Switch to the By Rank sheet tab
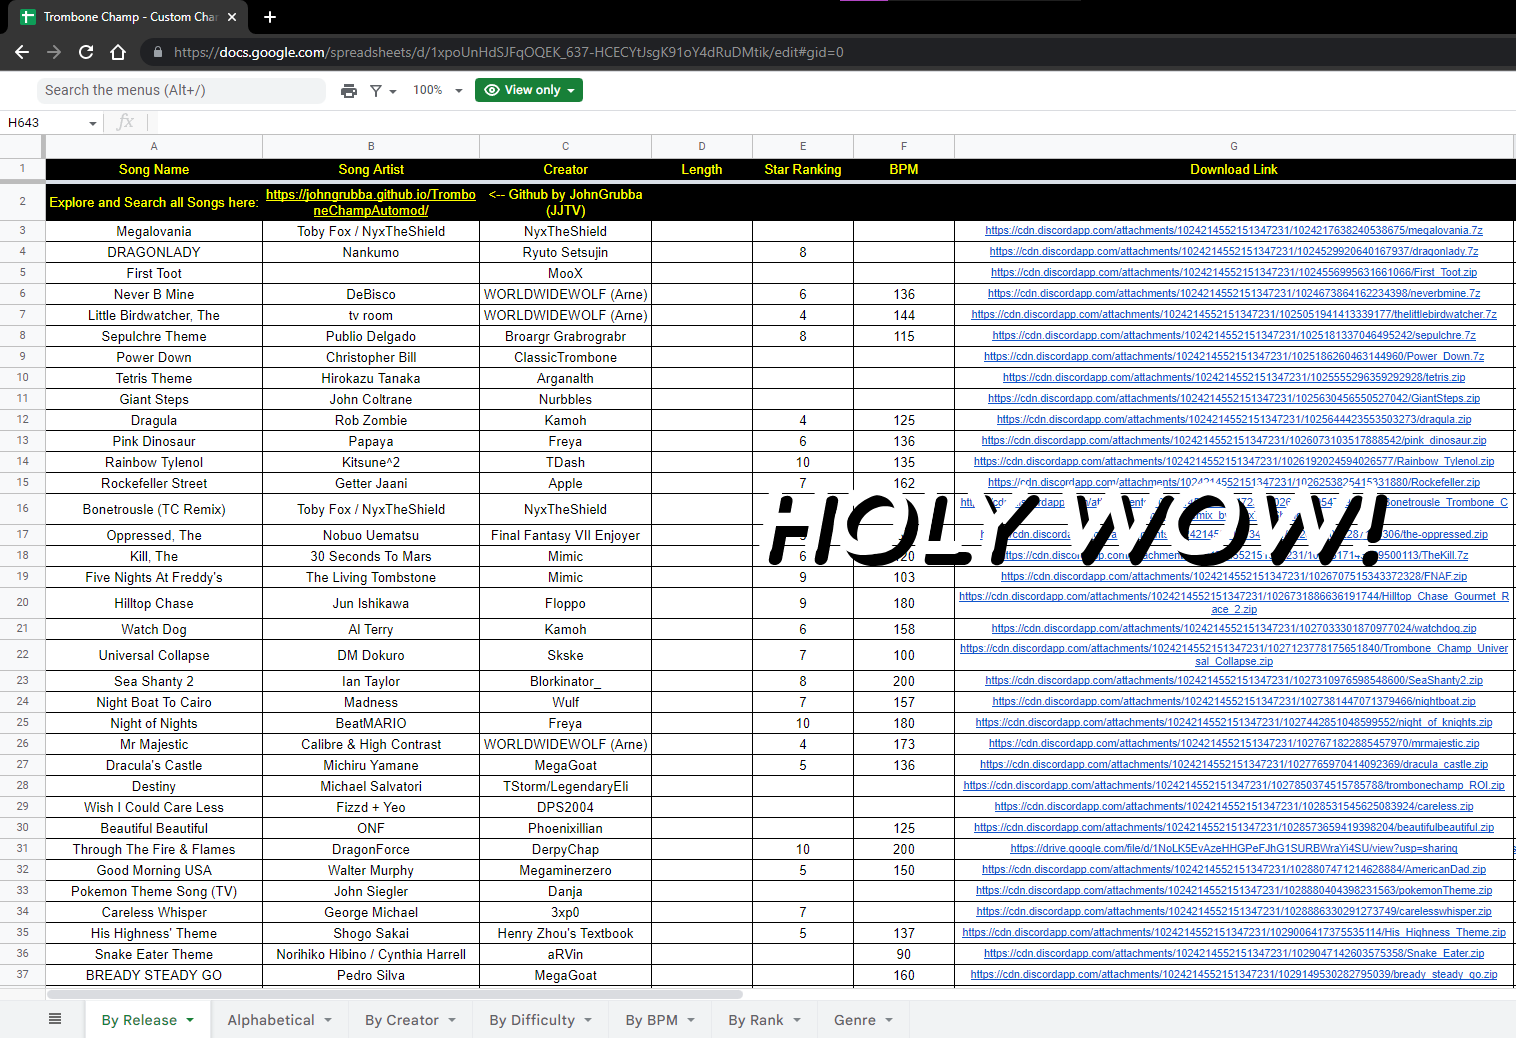 [756, 1020]
